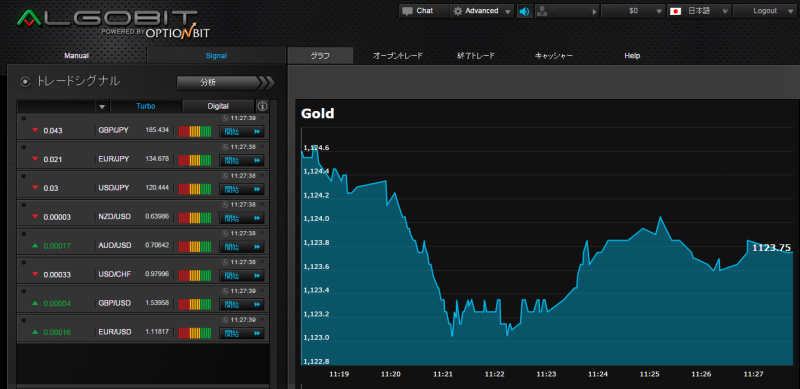
Task: Open the Chat speech bubble button
Action: (423, 11)
